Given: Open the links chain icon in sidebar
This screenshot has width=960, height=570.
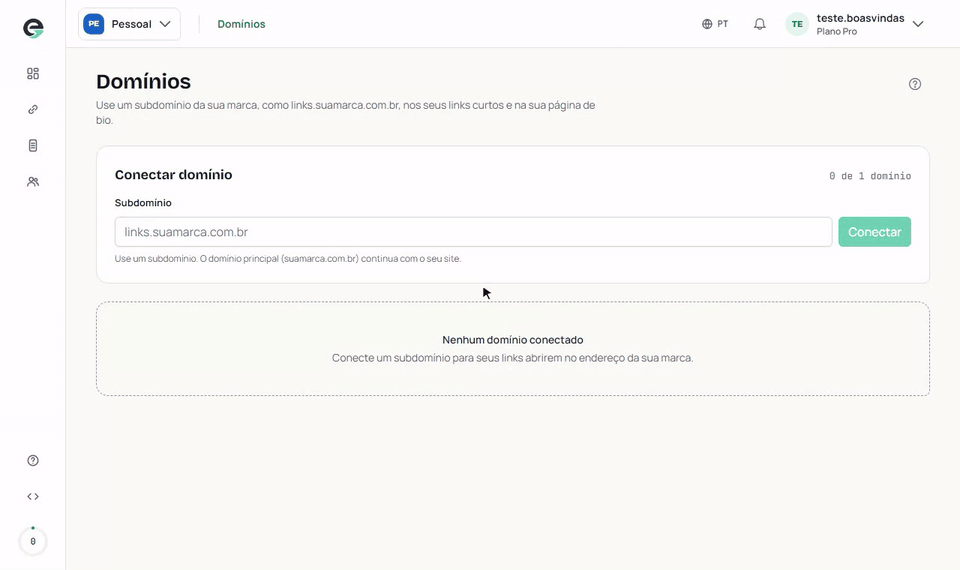Looking at the screenshot, I should pyautogui.click(x=33, y=110).
